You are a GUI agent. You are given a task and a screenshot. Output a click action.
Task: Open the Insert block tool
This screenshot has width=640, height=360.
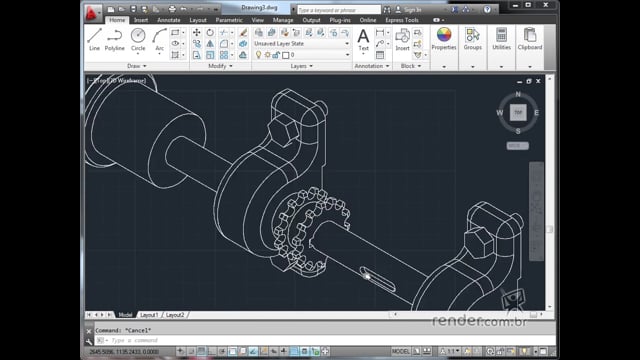402,40
